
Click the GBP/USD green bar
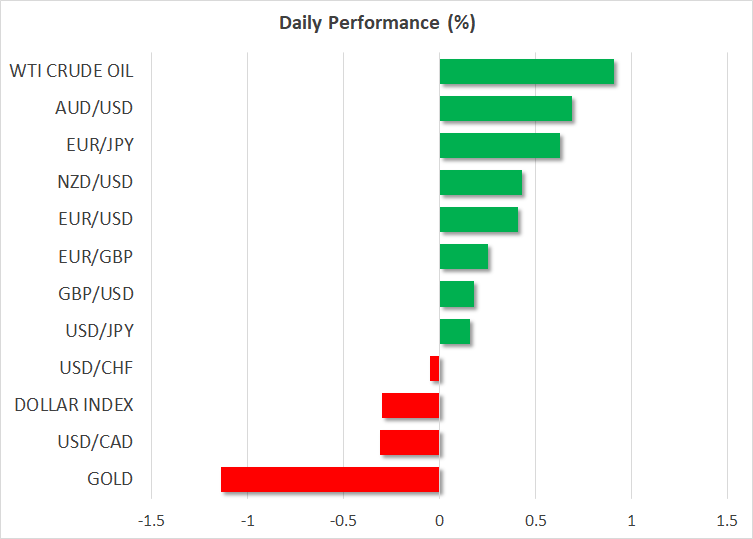pos(456,294)
